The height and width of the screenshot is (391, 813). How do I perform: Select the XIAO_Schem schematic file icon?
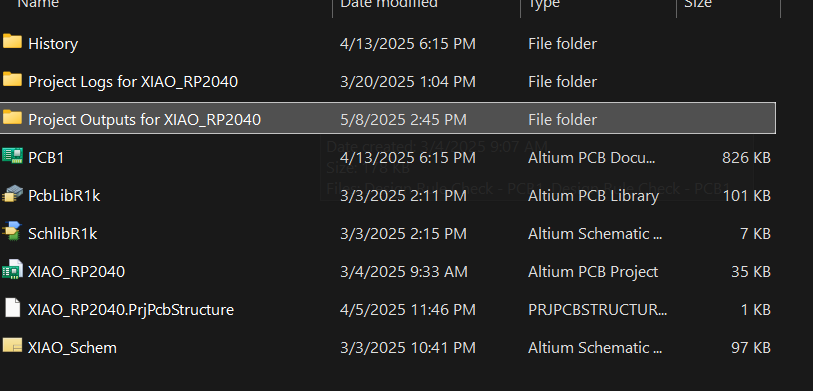click(x=12, y=346)
